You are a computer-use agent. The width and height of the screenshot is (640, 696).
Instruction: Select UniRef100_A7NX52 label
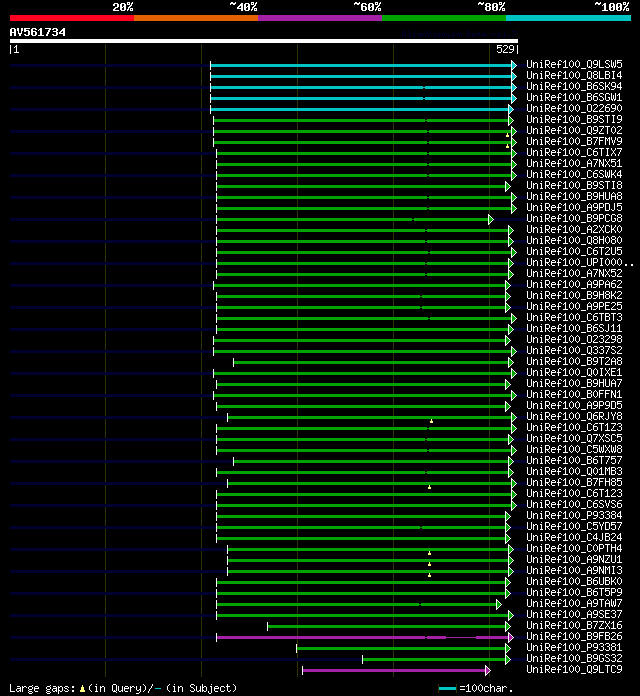574,273
